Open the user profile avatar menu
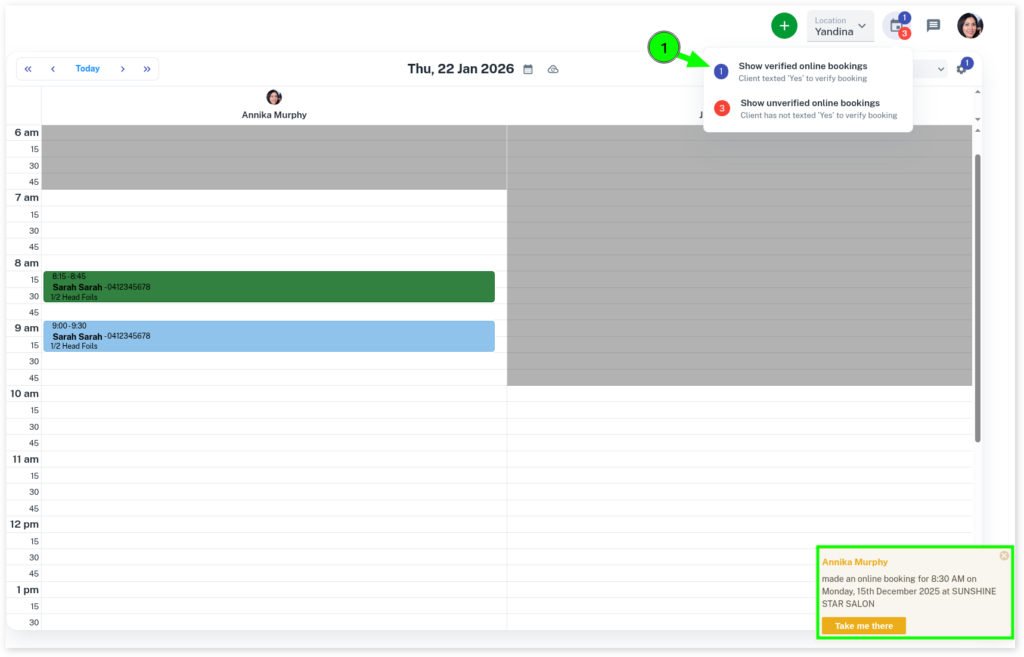1024x657 pixels. click(969, 26)
